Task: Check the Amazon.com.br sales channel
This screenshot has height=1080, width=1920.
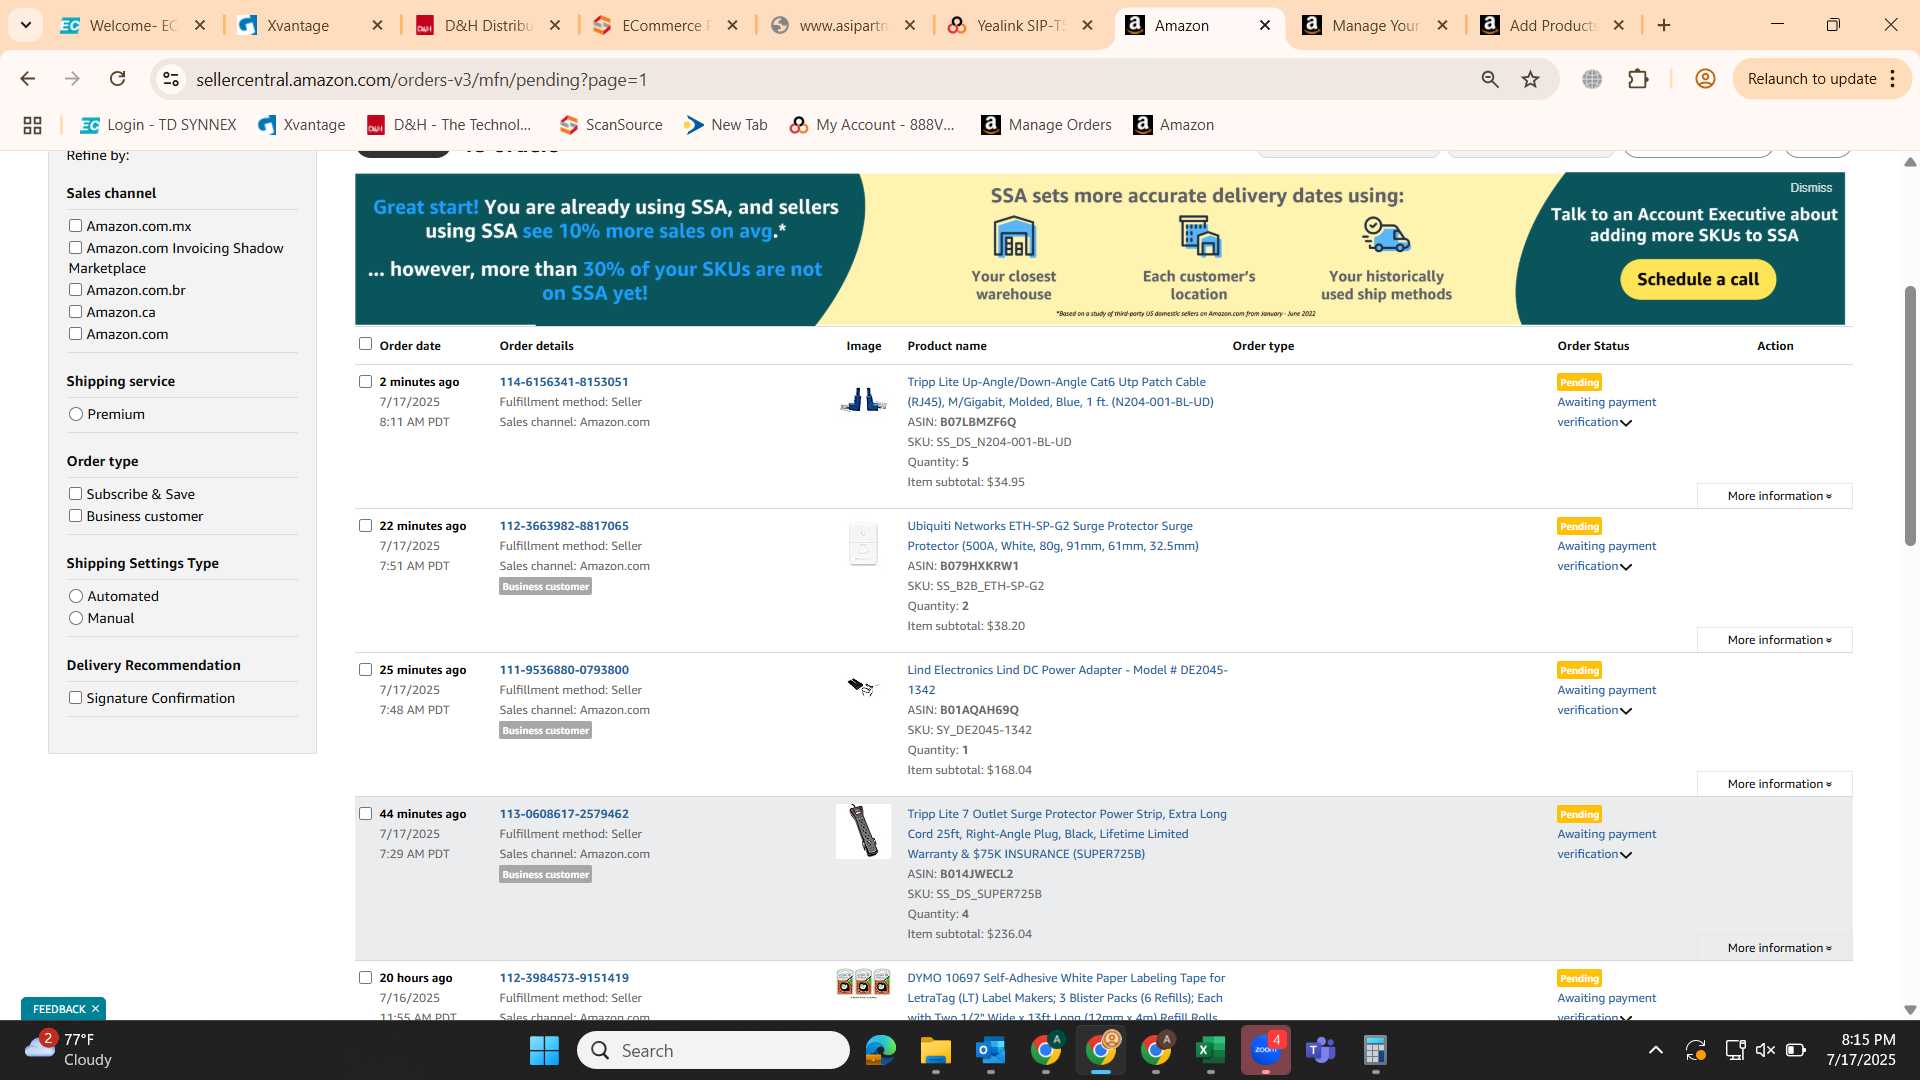Action: (x=75, y=290)
